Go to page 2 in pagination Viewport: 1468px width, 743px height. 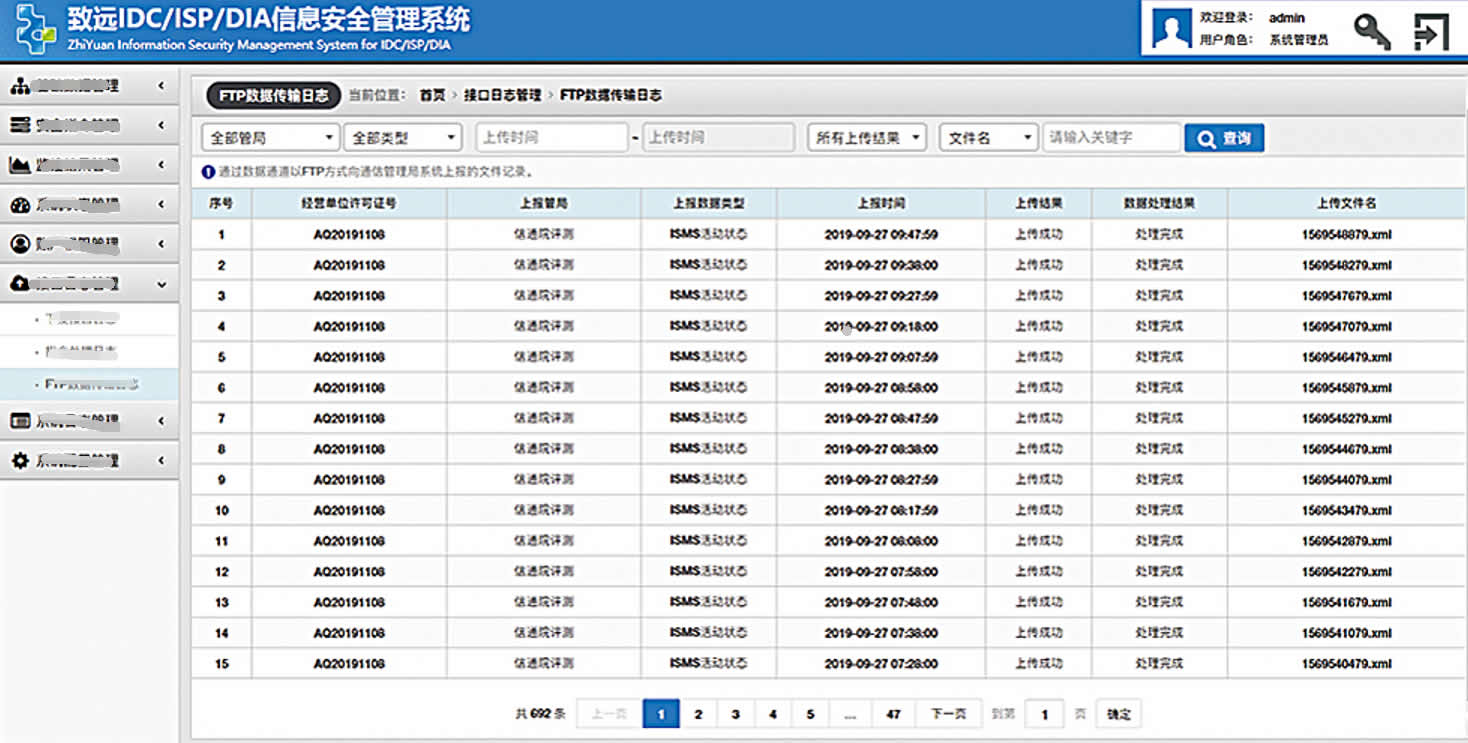698,714
